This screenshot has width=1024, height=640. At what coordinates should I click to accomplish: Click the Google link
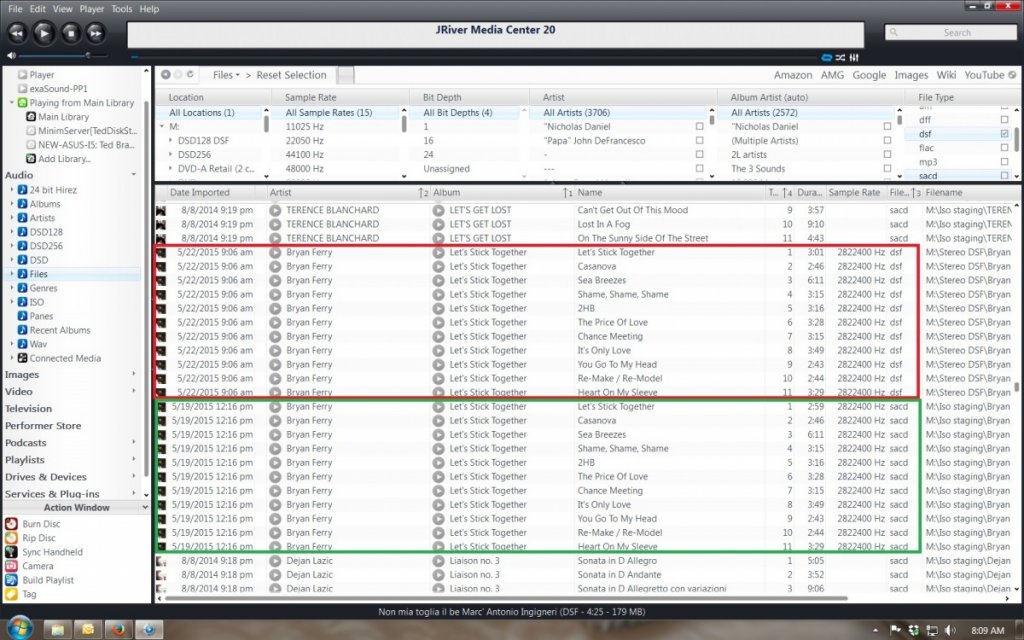point(869,75)
